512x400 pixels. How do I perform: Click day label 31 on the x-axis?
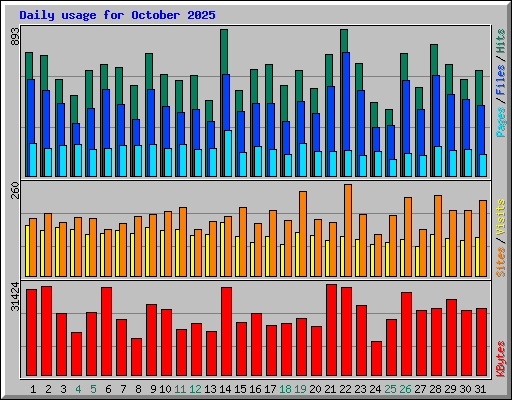point(480,389)
